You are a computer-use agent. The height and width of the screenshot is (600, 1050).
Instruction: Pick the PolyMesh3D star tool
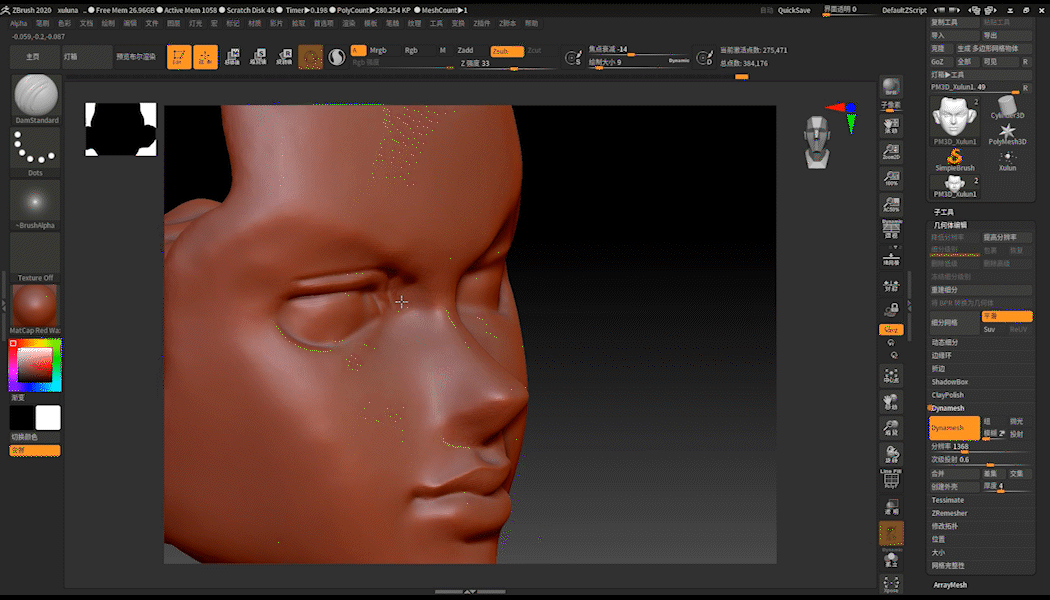1007,132
